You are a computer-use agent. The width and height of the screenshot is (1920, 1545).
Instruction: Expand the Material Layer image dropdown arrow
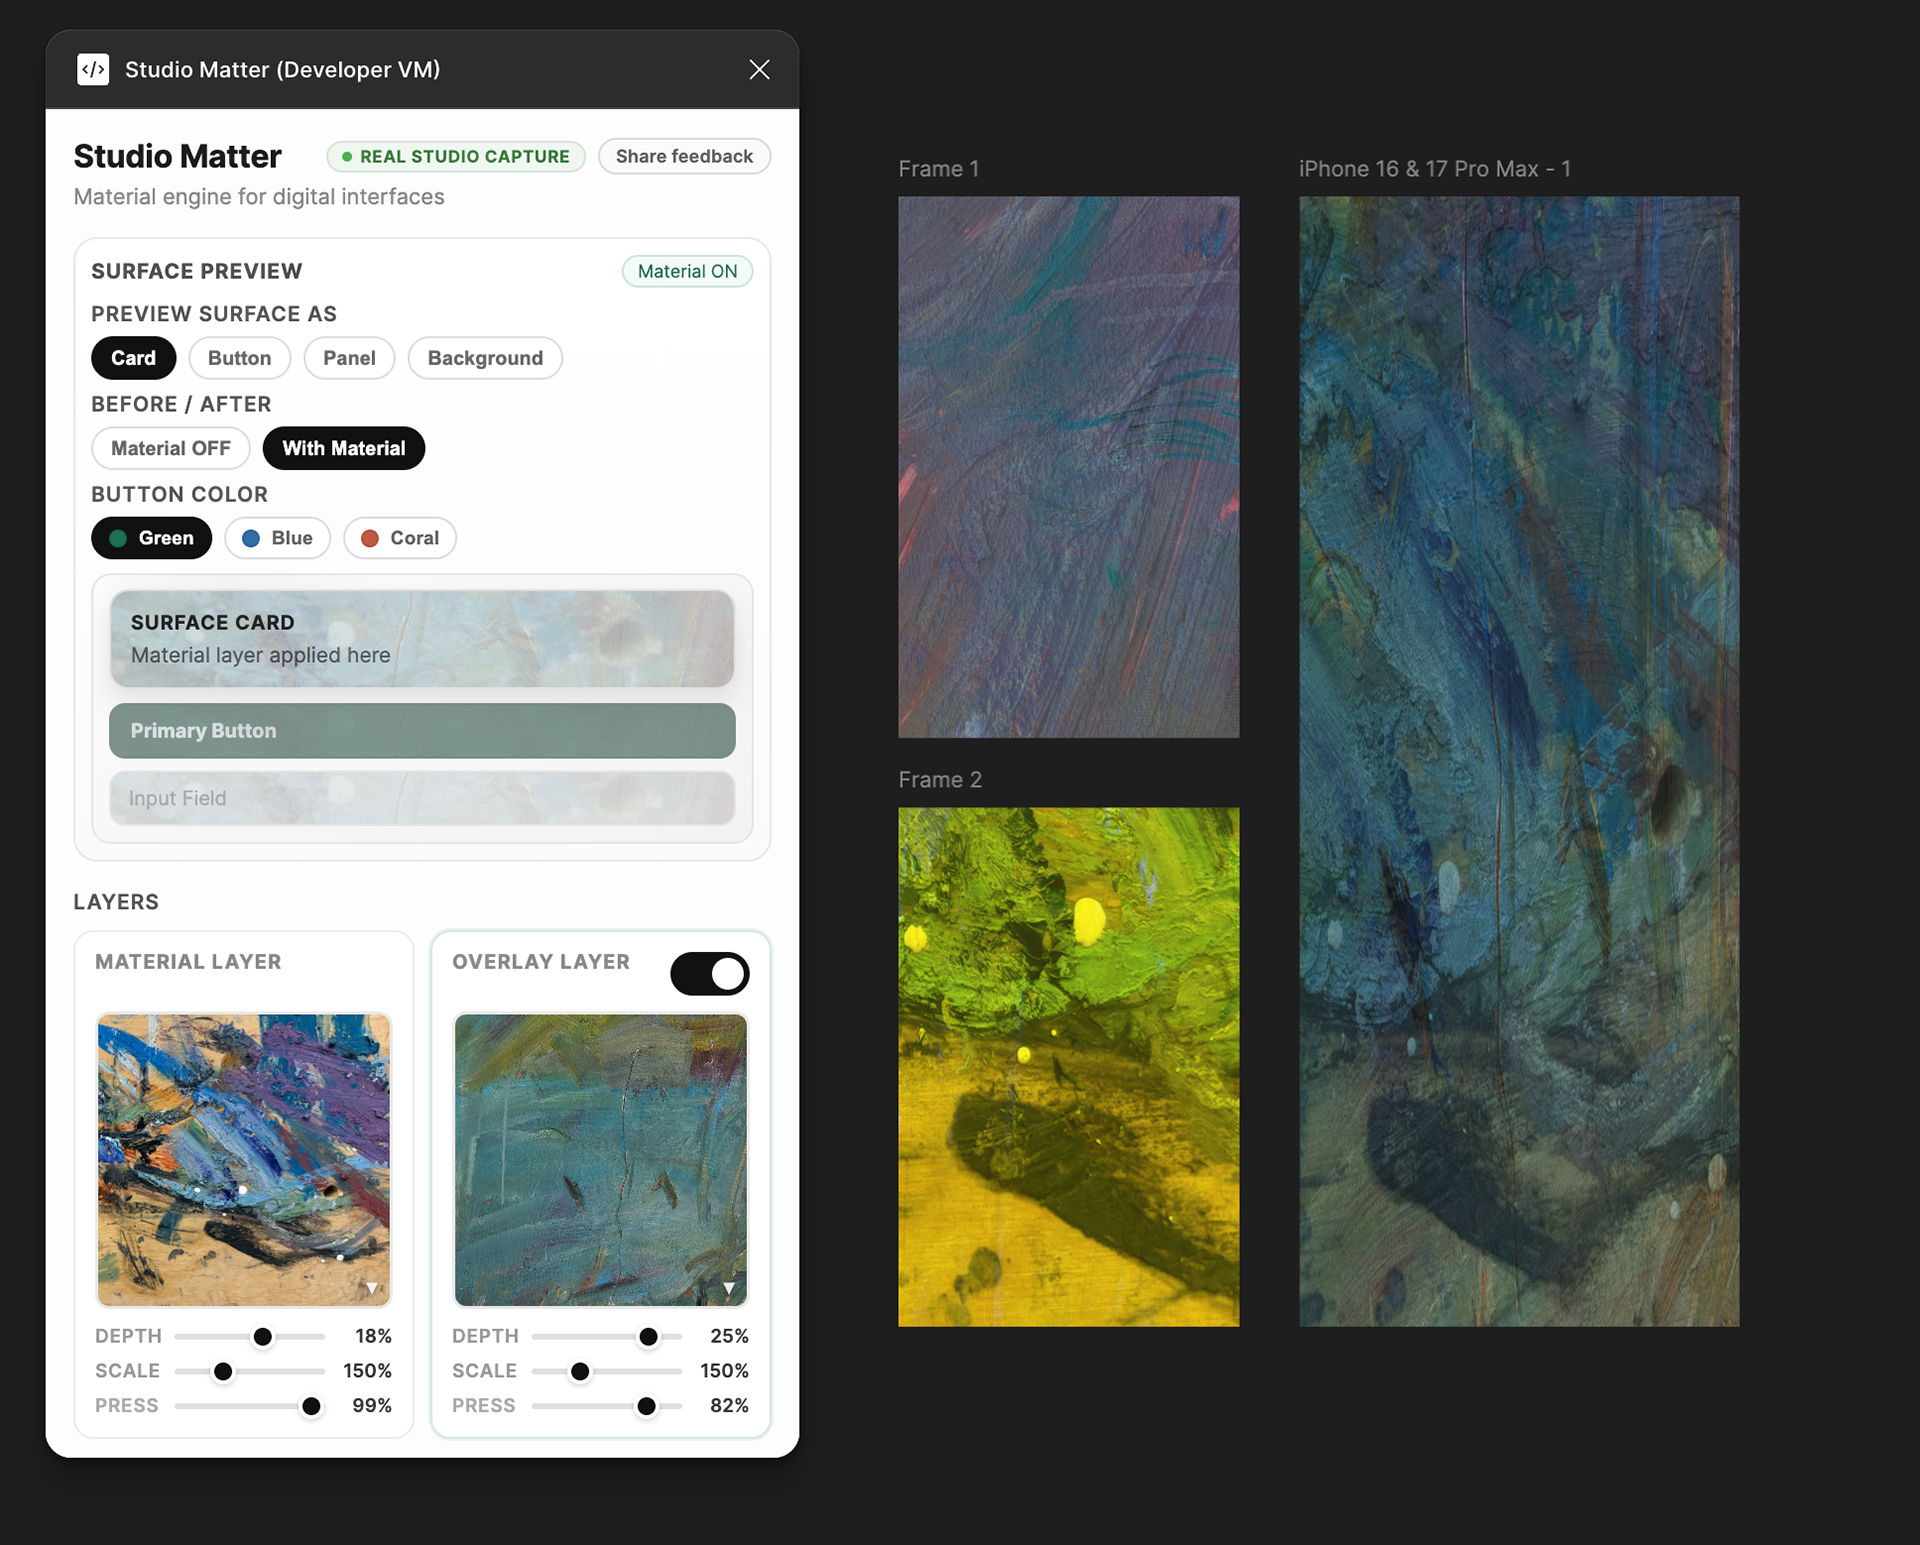(372, 1288)
